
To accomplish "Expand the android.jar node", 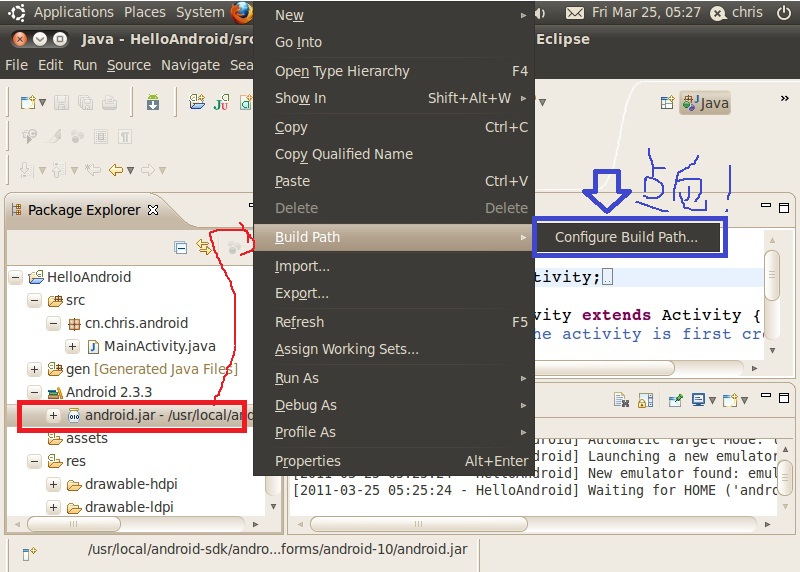I will 54,415.
